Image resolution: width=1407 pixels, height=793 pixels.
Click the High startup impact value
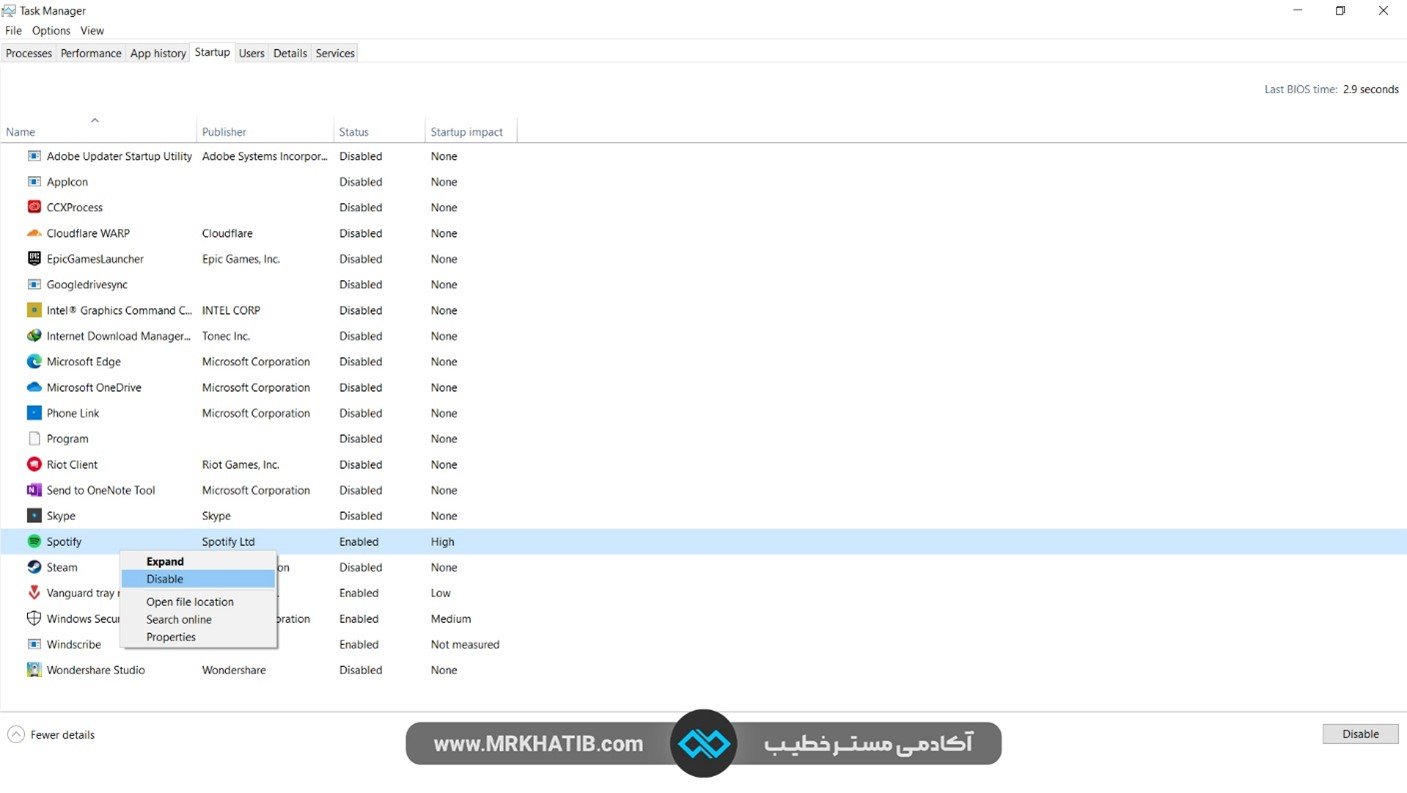tap(442, 542)
